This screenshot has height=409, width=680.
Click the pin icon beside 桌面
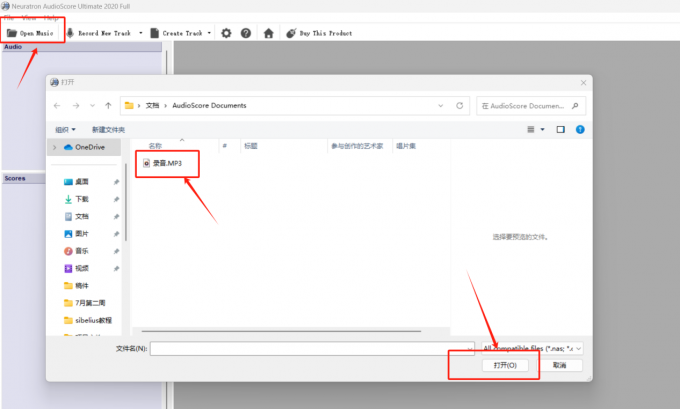(x=116, y=182)
